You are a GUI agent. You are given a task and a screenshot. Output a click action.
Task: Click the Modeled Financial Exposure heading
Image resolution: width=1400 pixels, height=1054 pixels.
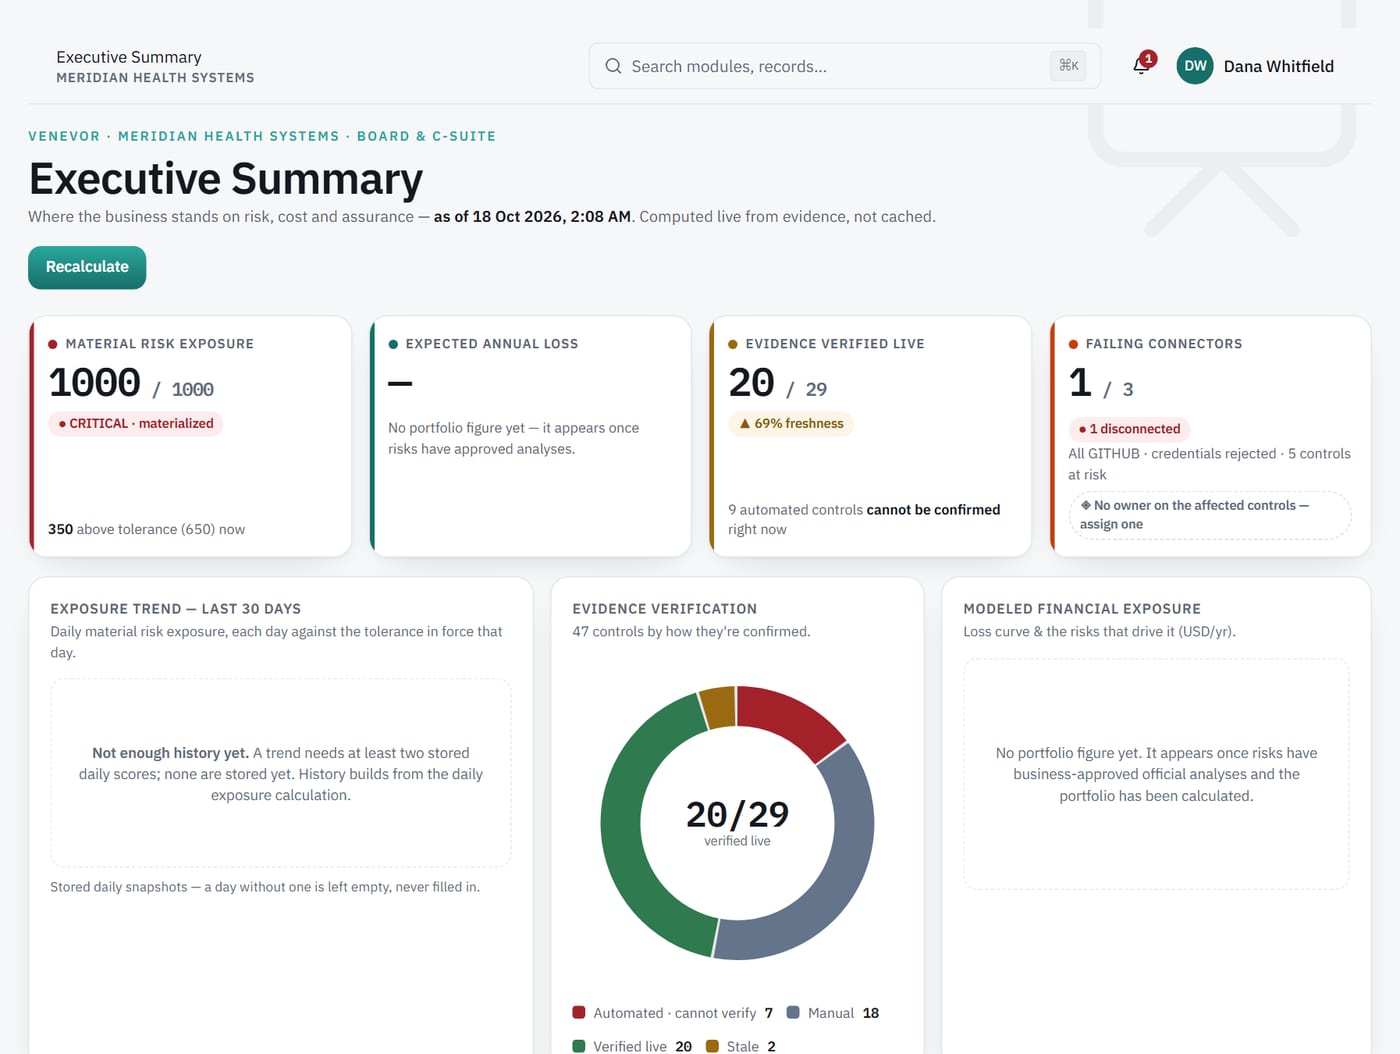tap(1082, 609)
